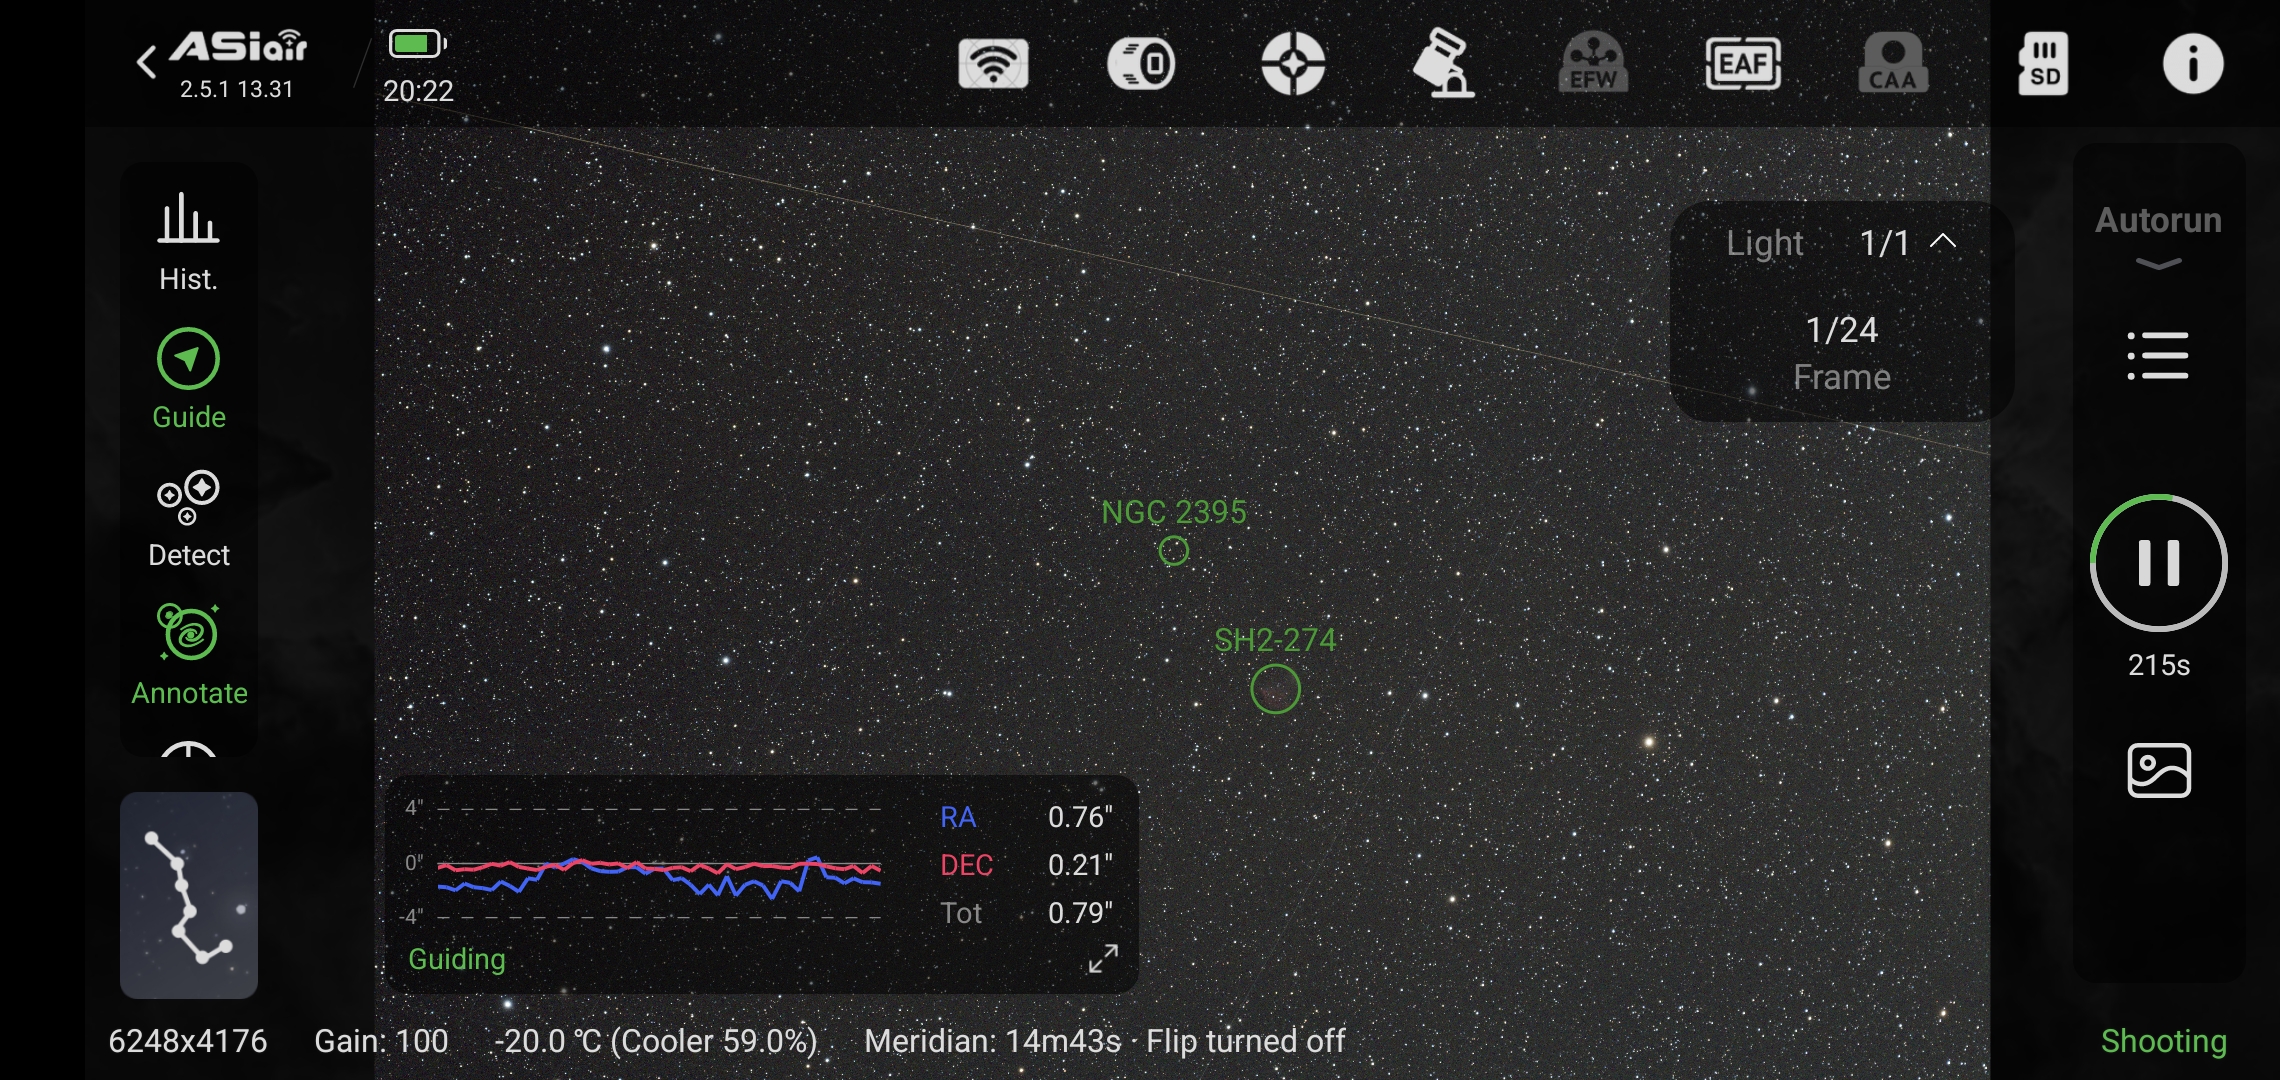Open SD storage settings icon
Screen dimensions: 2280x1080
2042,64
